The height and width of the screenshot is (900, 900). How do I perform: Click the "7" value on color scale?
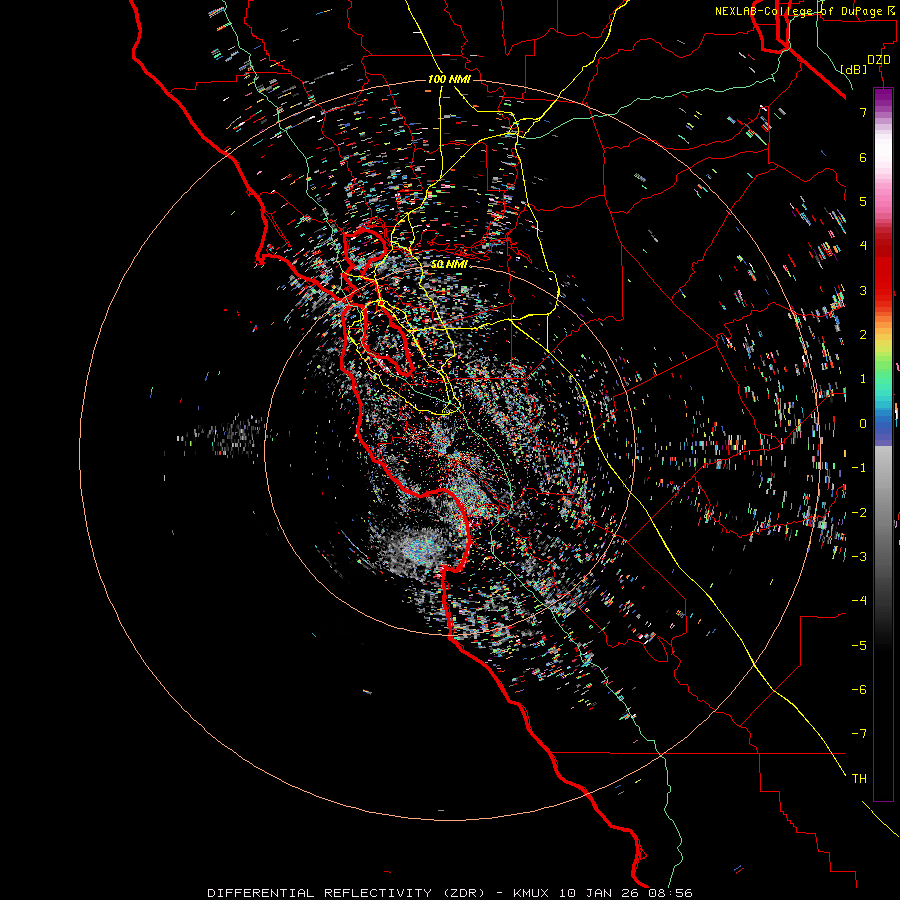pyautogui.click(x=863, y=112)
